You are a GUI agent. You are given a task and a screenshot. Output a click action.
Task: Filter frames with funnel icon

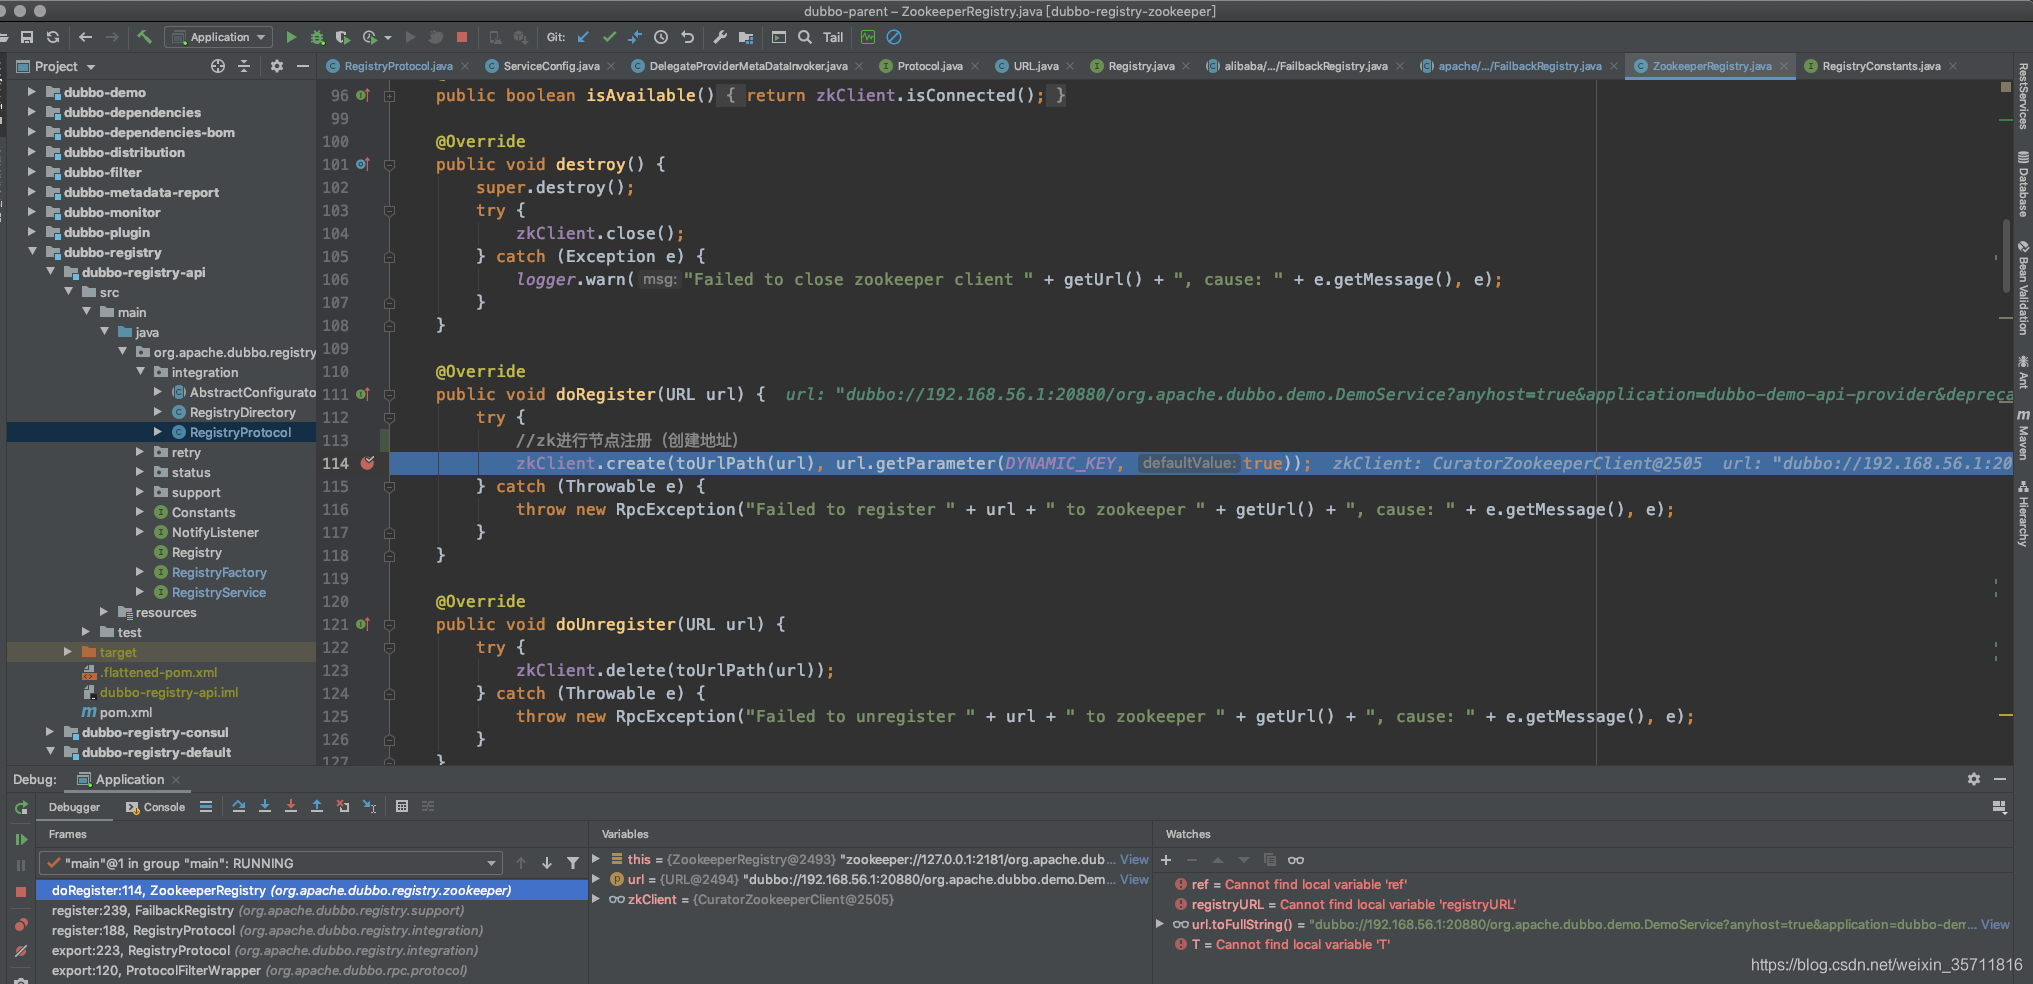573,863
